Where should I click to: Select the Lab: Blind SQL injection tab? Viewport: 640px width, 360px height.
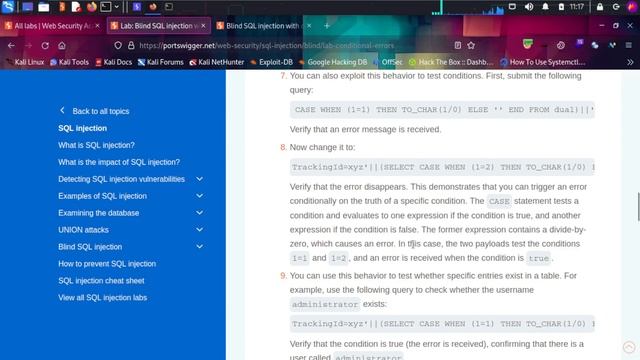point(159,26)
